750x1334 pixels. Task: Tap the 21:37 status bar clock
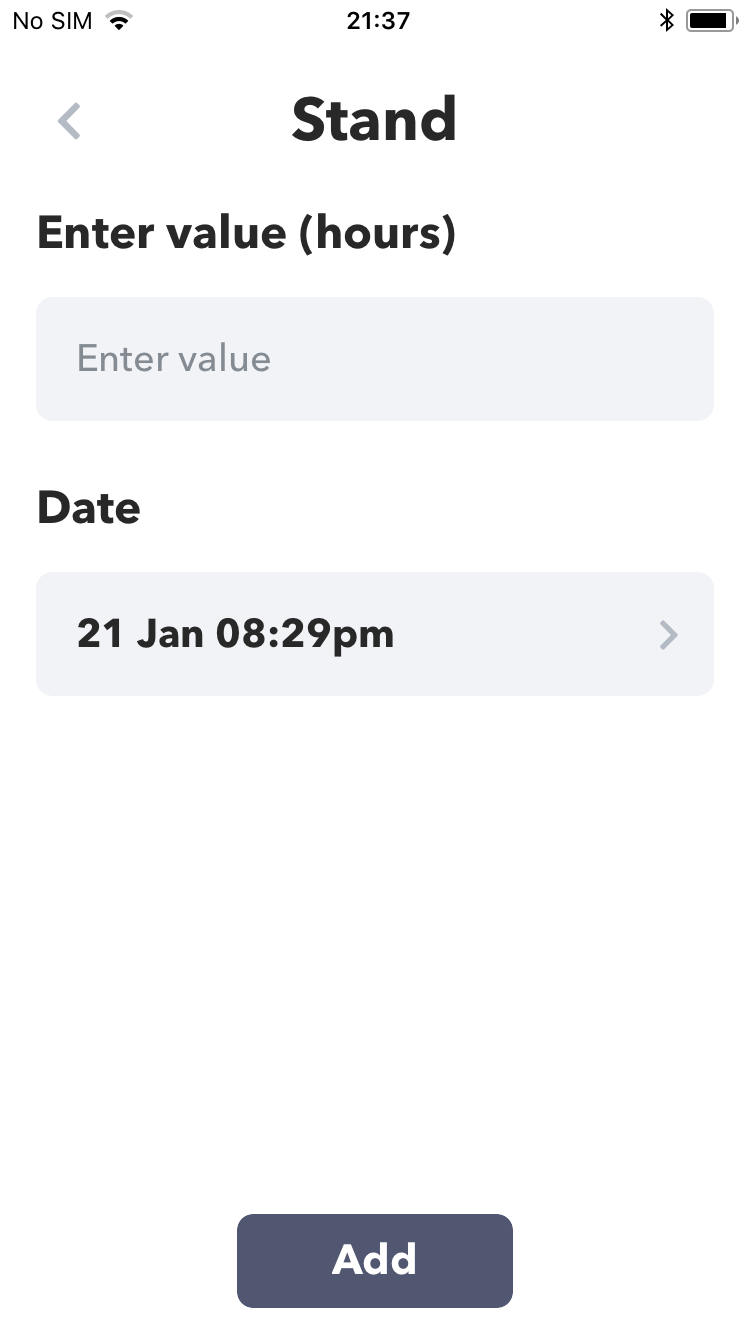[378, 20]
